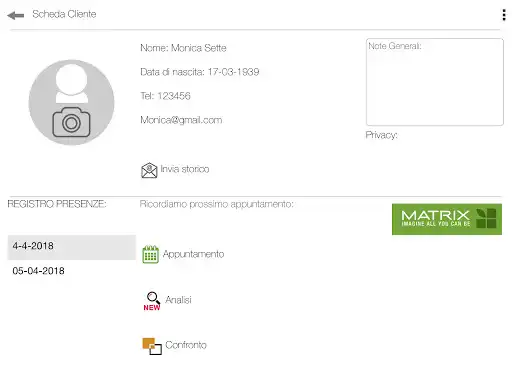Open Analisi
Viewport: 512px width, 384px height.
click(x=178, y=300)
